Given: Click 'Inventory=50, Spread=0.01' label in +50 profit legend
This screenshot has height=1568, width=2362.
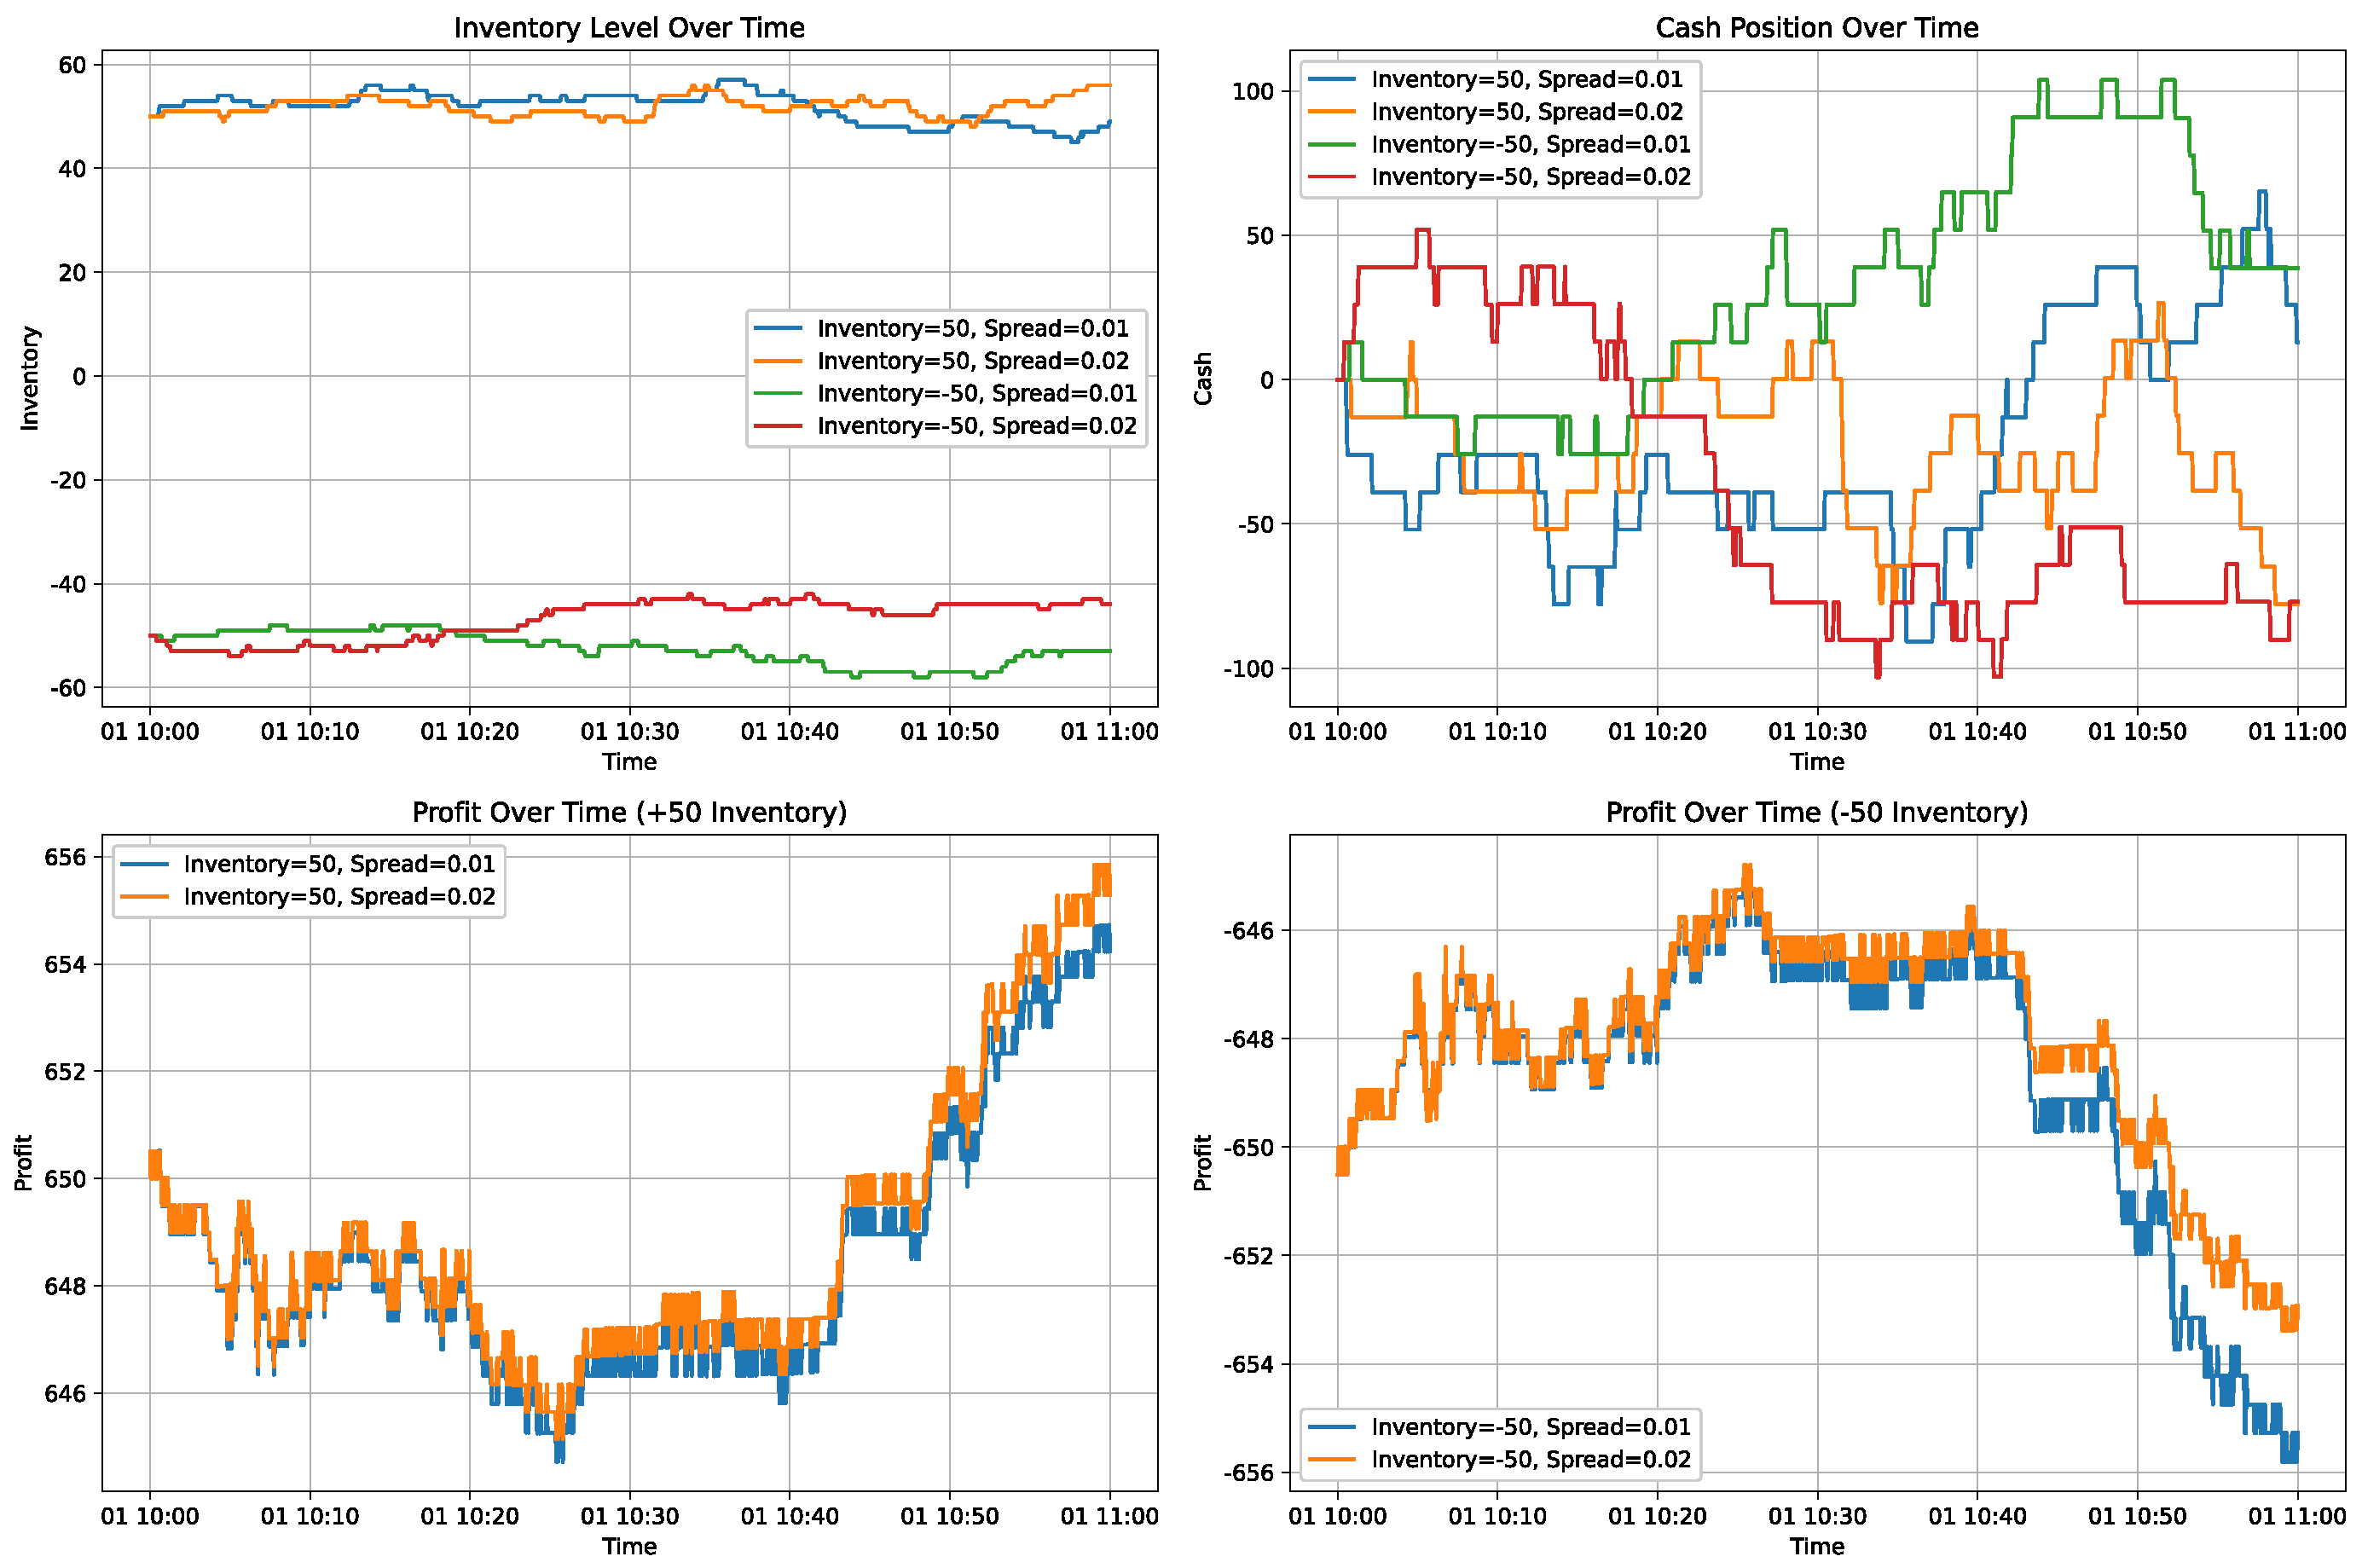Looking at the screenshot, I should pos(339,864).
